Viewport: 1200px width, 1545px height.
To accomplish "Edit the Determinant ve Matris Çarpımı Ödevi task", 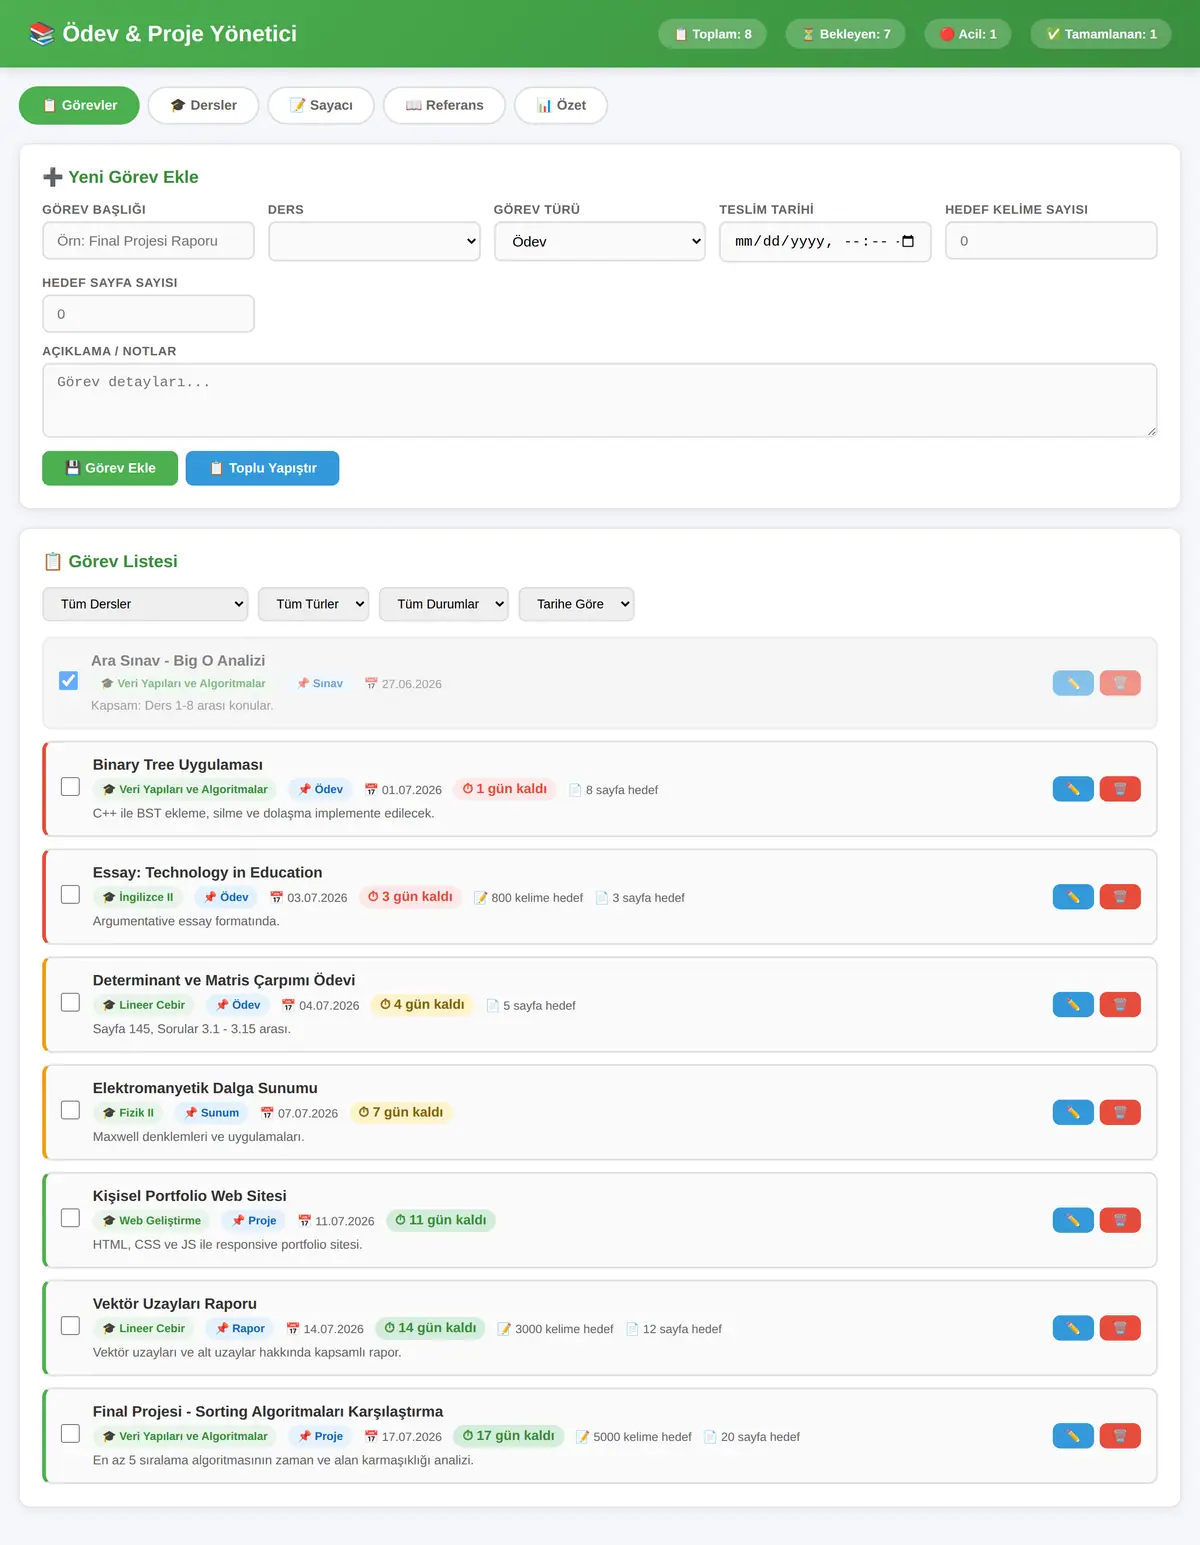I will 1073,1005.
